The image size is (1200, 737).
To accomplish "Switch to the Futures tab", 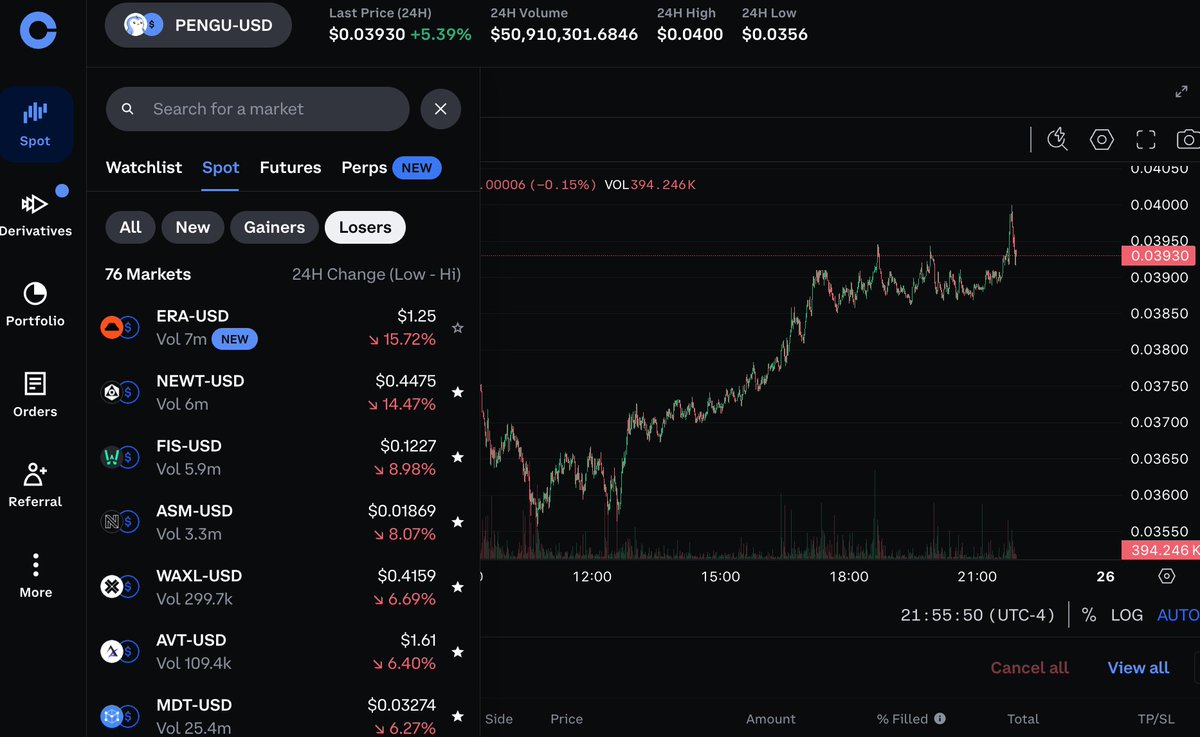I will tap(290, 167).
